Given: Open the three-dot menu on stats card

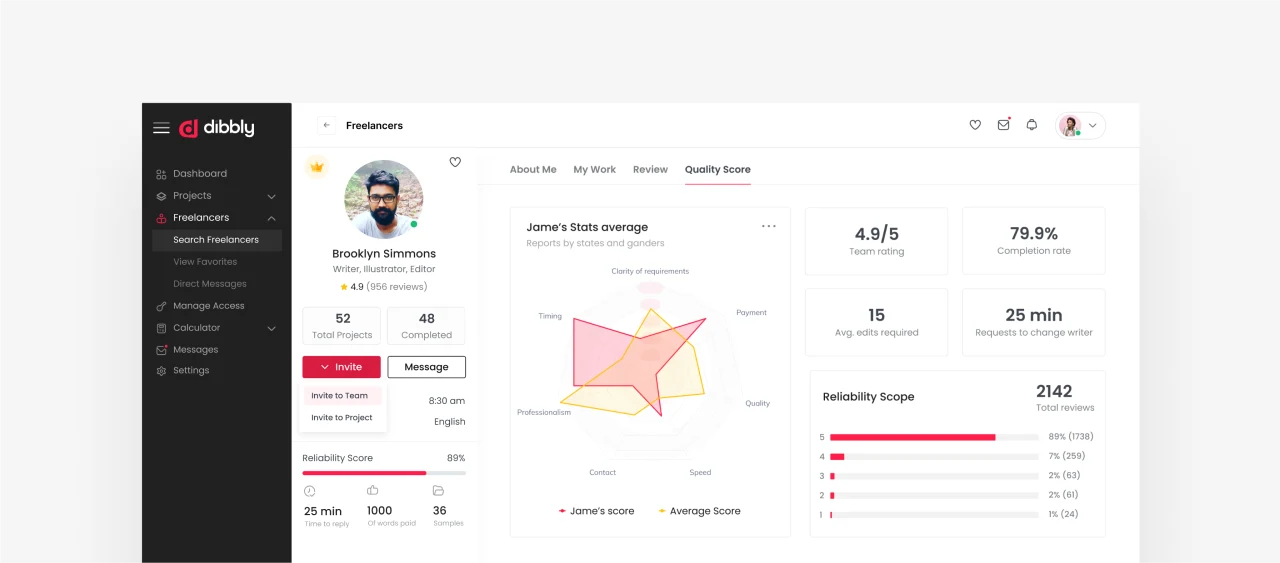Looking at the screenshot, I should (768, 226).
